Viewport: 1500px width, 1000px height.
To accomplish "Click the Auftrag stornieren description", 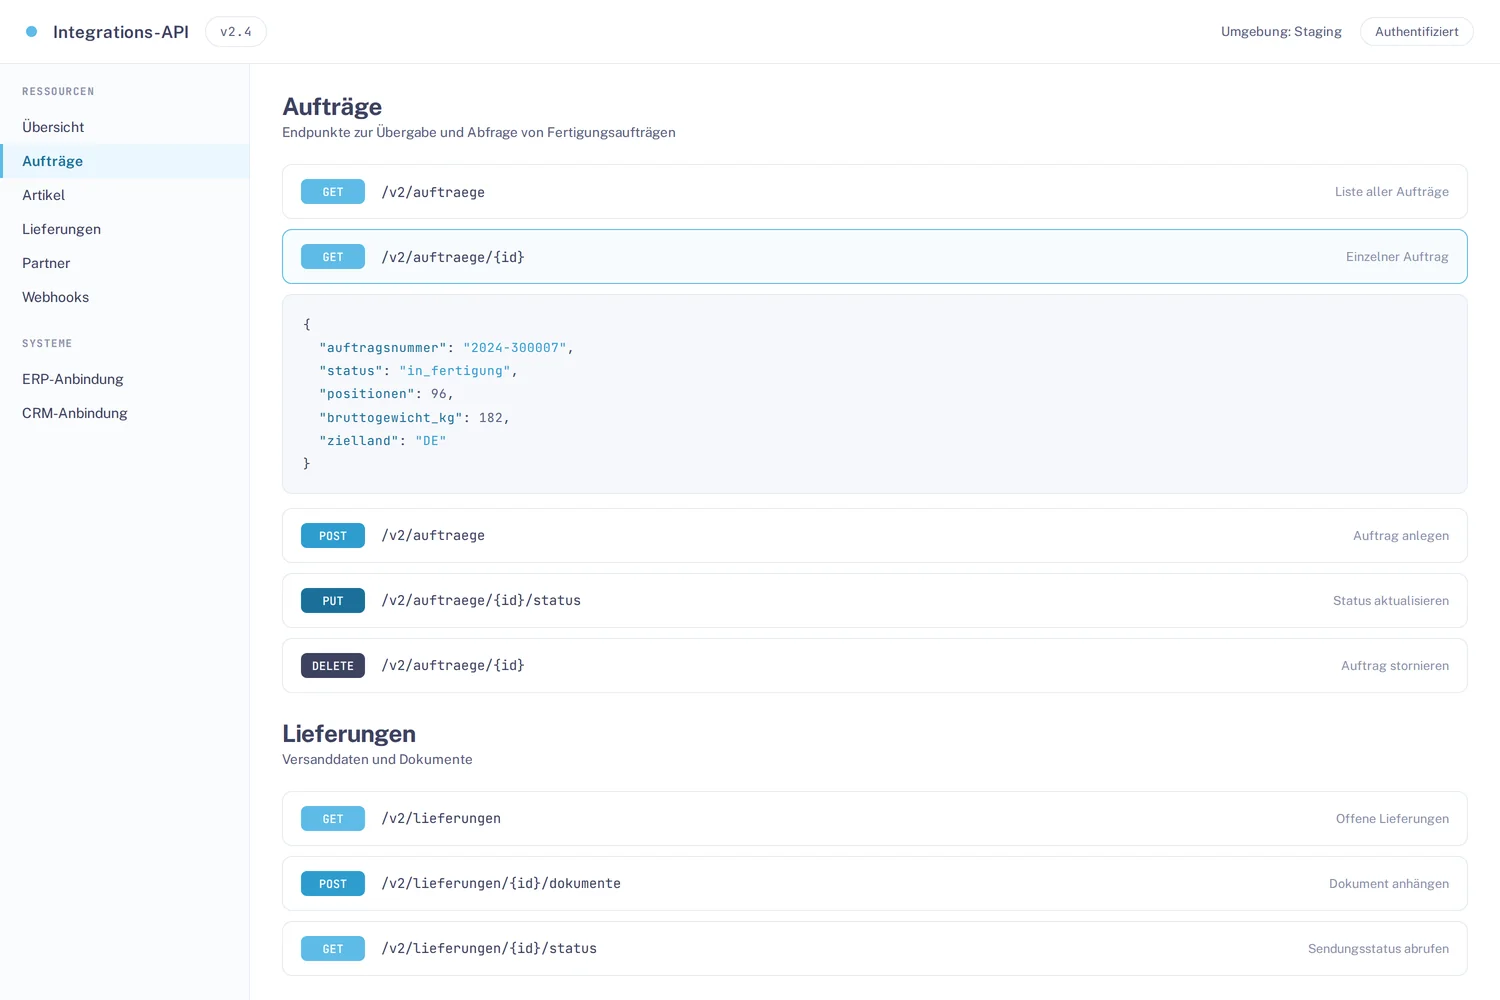I will (1395, 666).
